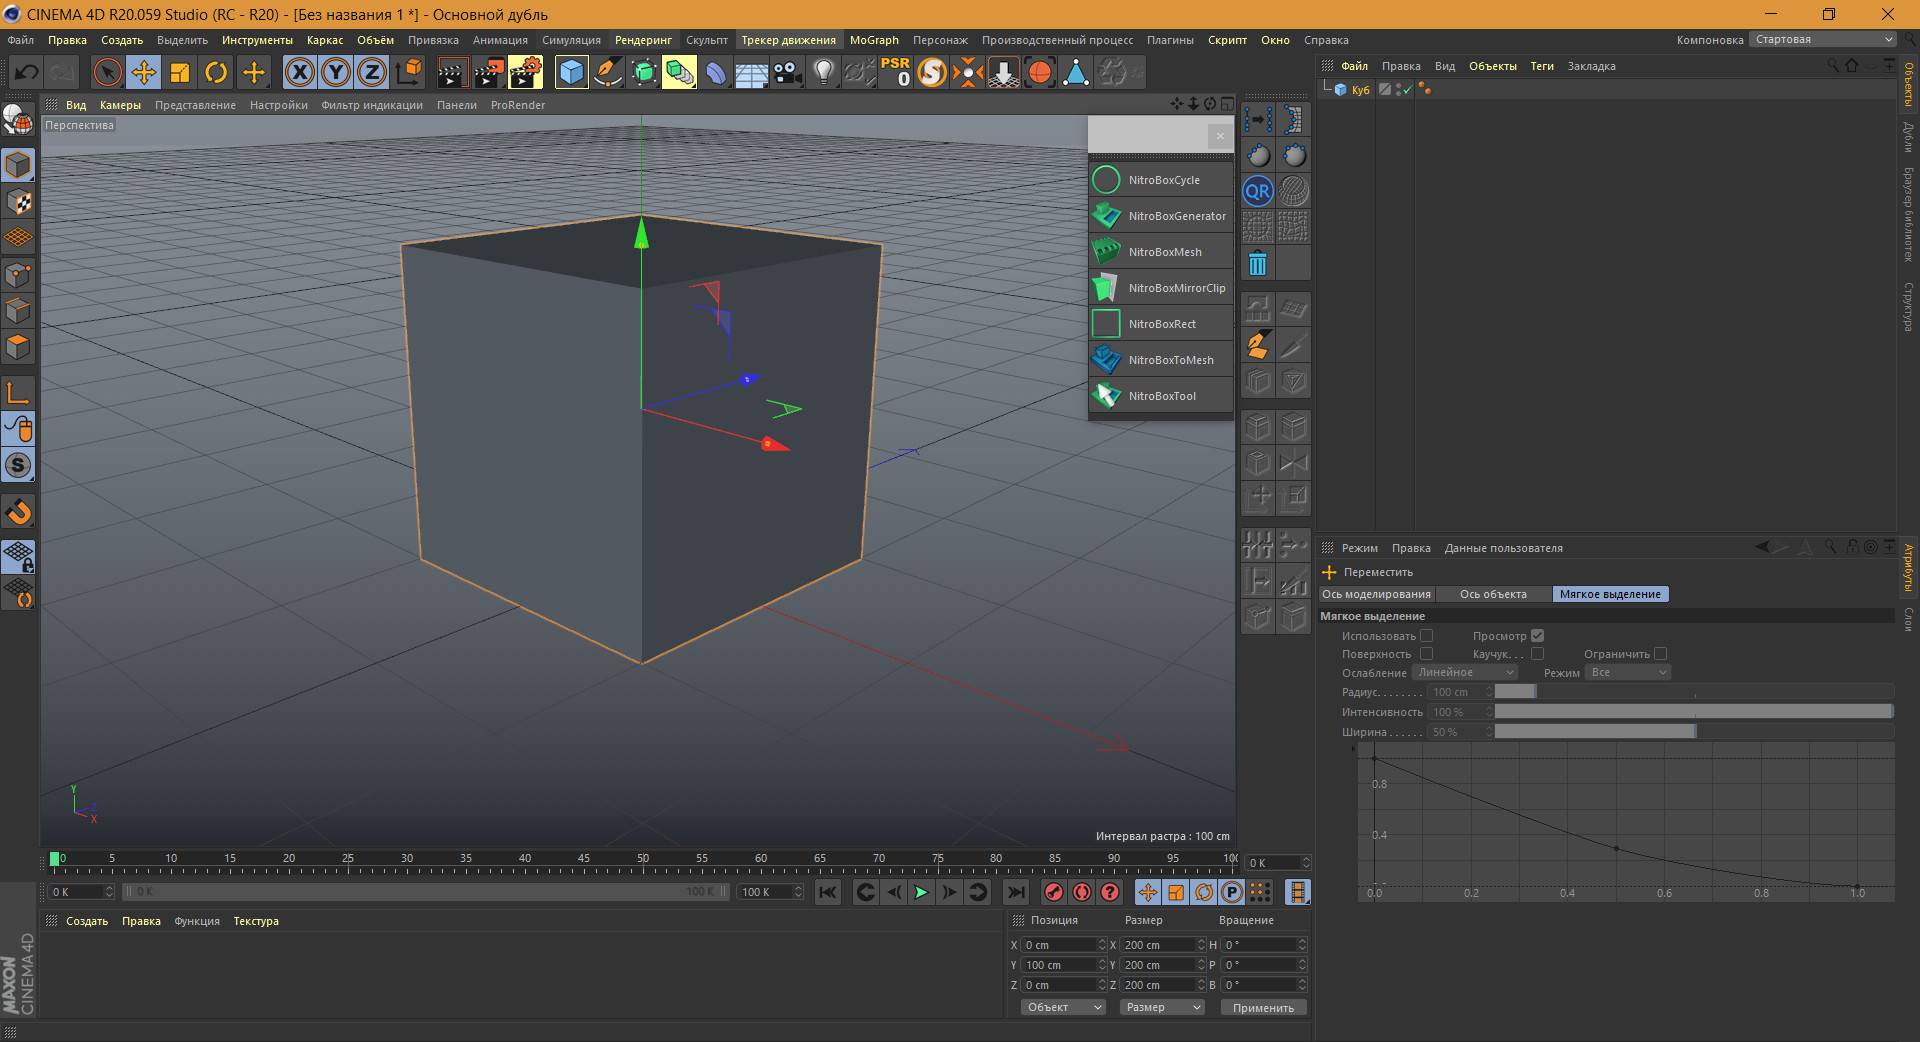Screen dimensions: 1920x1042
Task: Switch to Мягкое выделение tab
Action: [x=1610, y=594]
